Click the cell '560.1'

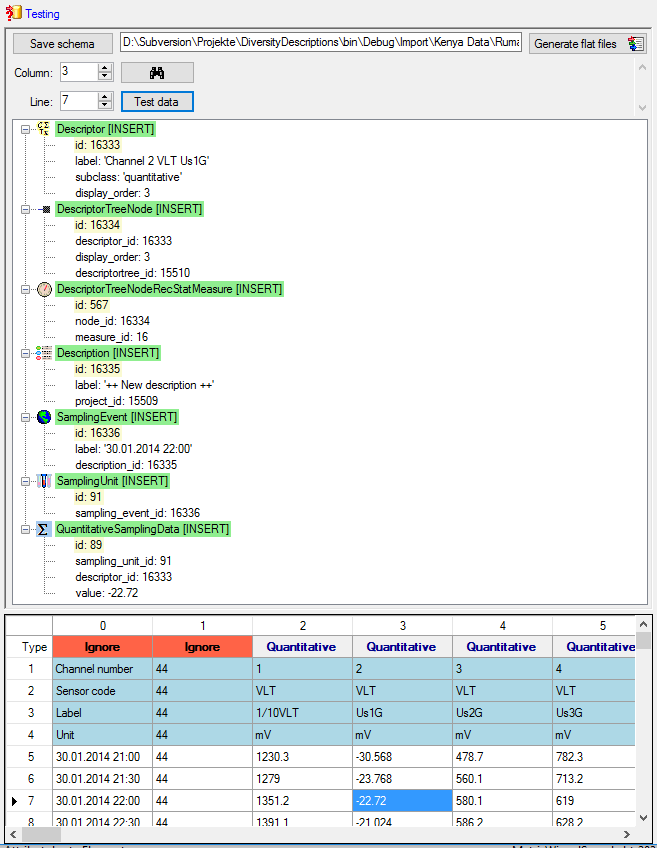point(502,779)
